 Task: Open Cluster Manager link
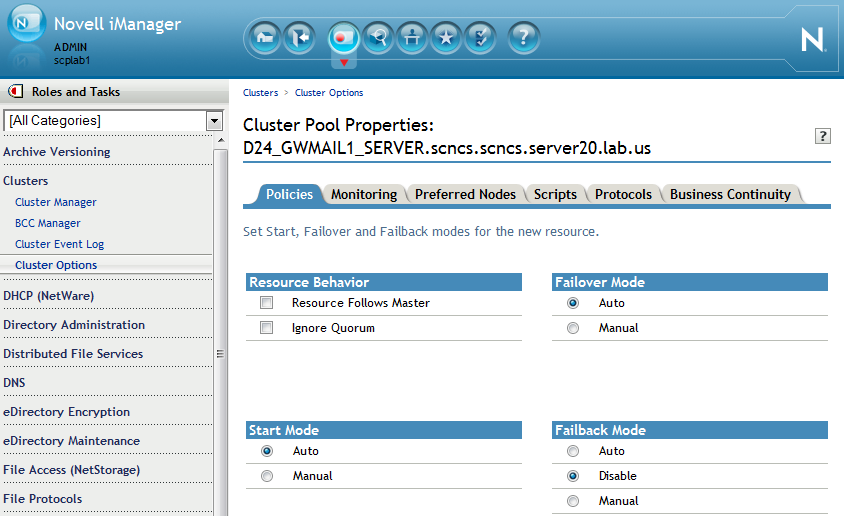[x=55, y=202]
